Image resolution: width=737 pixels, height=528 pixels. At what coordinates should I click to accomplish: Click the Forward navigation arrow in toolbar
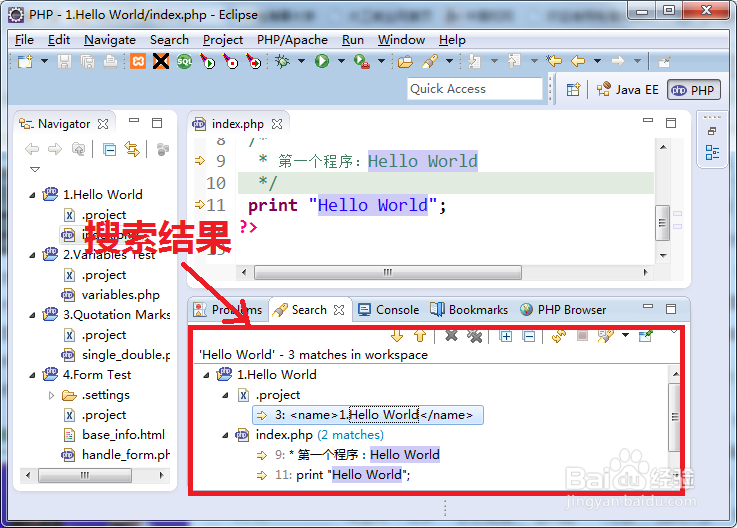click(618, 61)
